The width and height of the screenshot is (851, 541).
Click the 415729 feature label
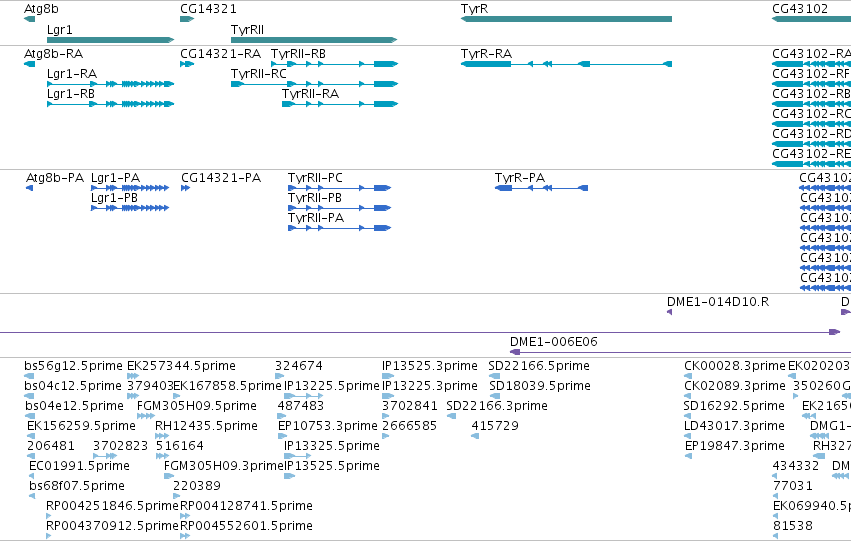point(495,426)
